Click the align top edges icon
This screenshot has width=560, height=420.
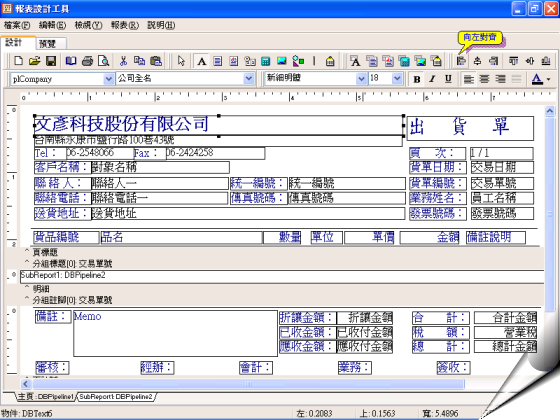pyautogui.click(x=513, y=61)
